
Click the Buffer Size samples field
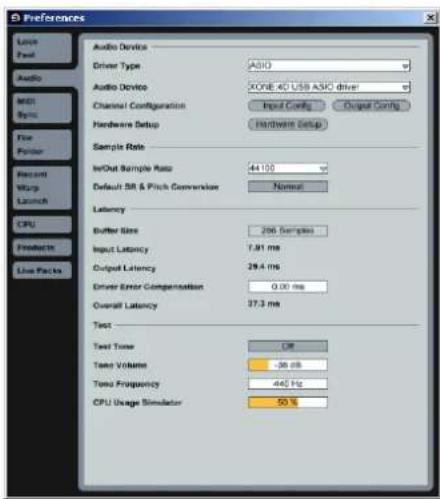point(288,231)
